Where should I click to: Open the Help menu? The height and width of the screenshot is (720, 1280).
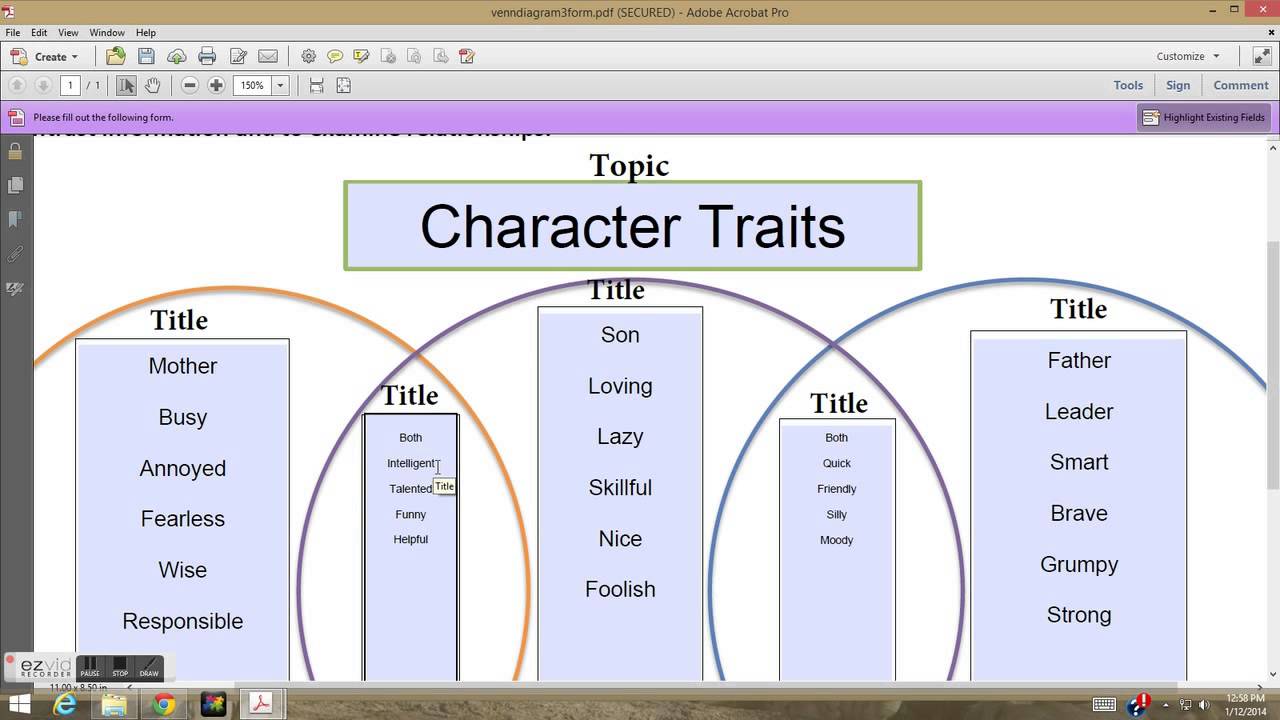coord(145,33)
